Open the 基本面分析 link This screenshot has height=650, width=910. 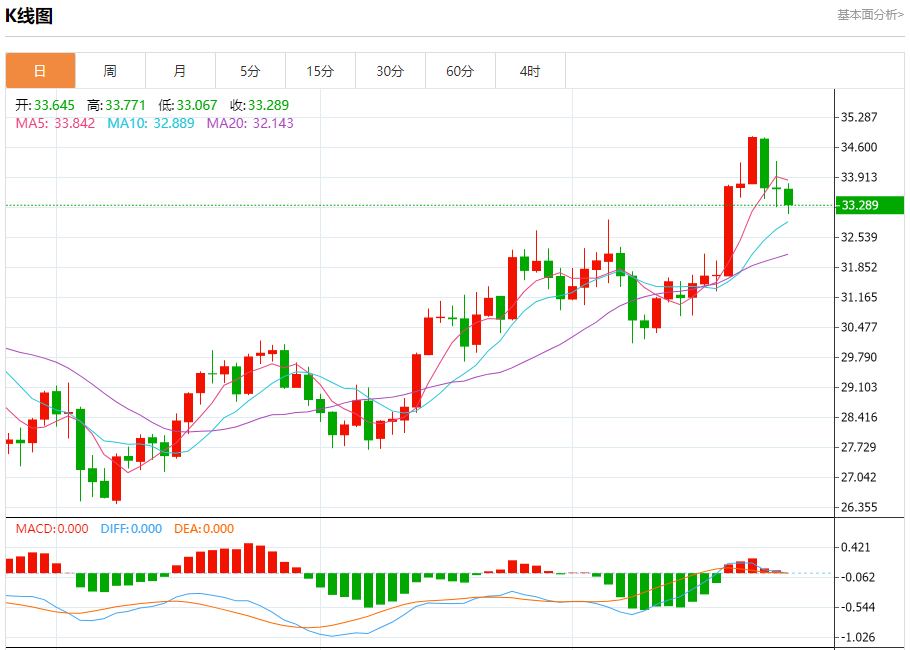[870, 15]
